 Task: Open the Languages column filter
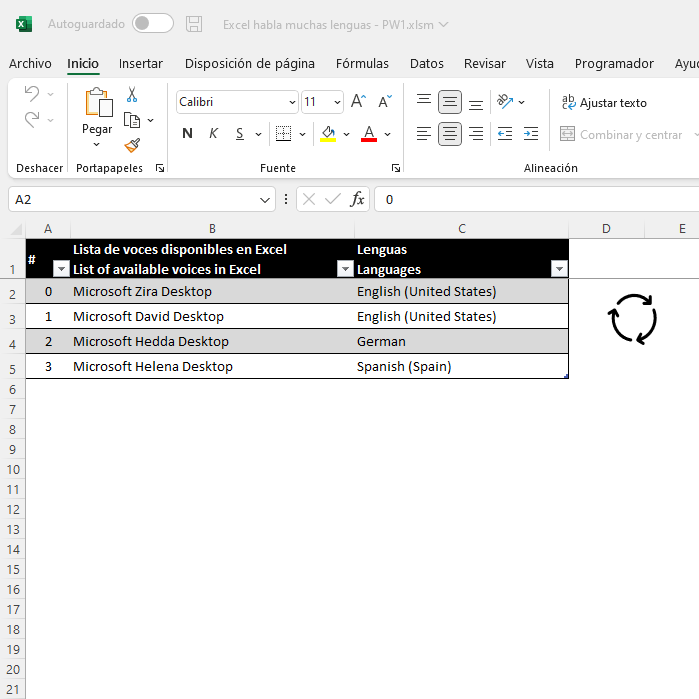[x=559, y=269]
